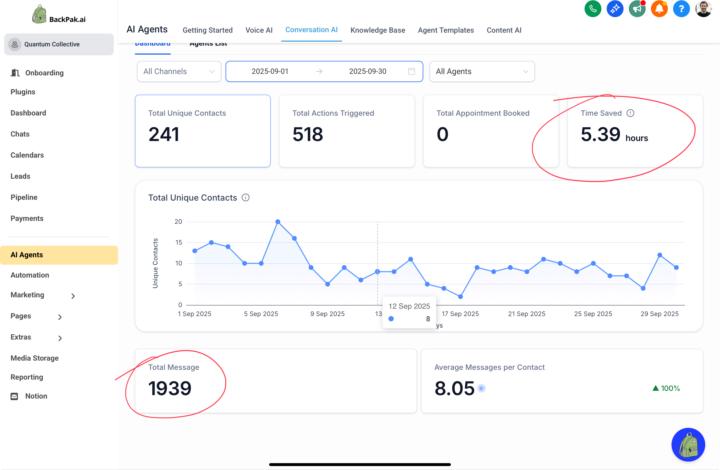Screen dimensions: 720x470
Task: Go to the Knowledge Base tab
Action: 377,30
